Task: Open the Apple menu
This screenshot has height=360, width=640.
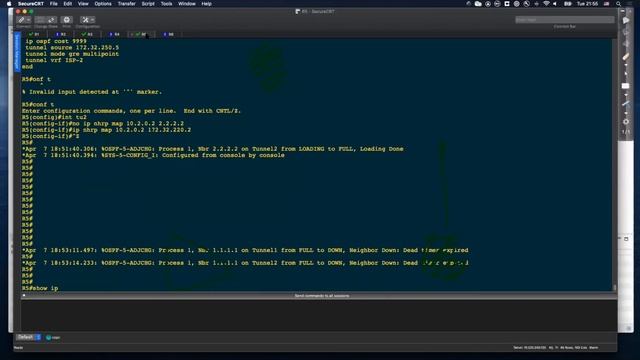Action: pos(9,4)
